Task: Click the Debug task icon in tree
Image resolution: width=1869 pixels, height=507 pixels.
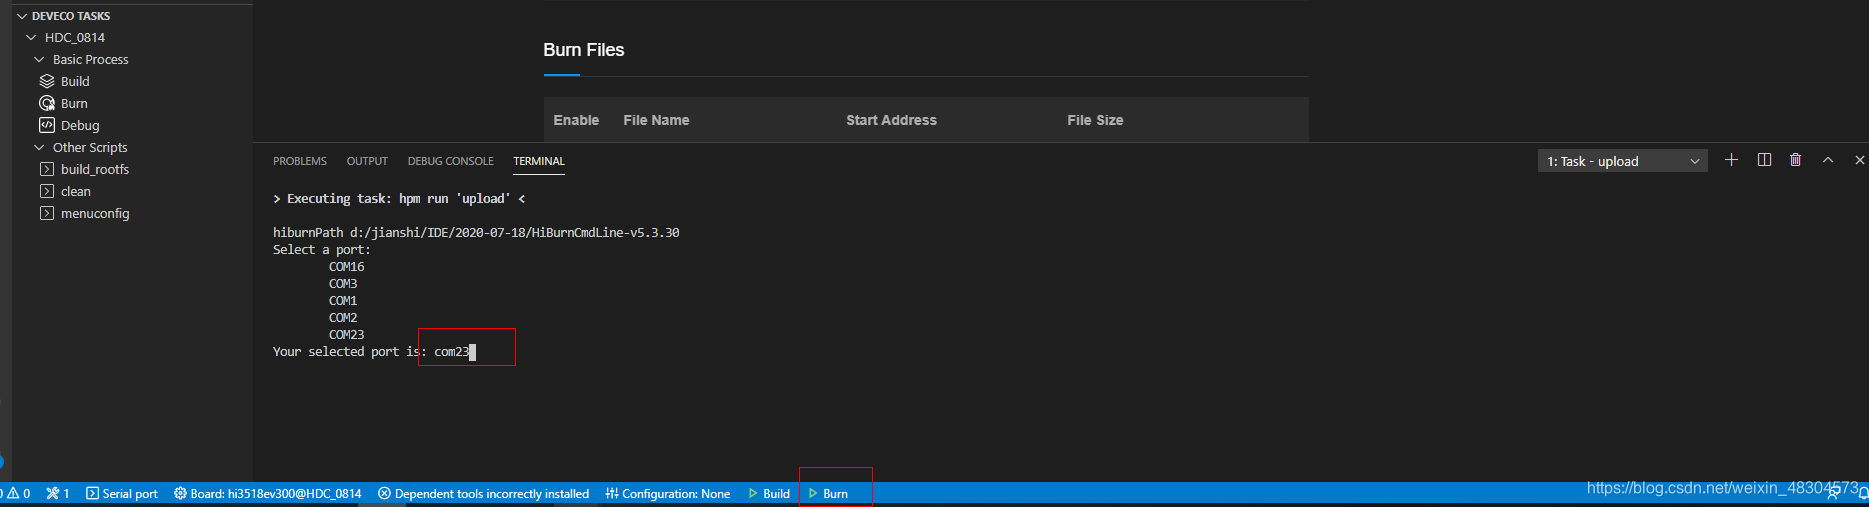Action: (47, 125)
